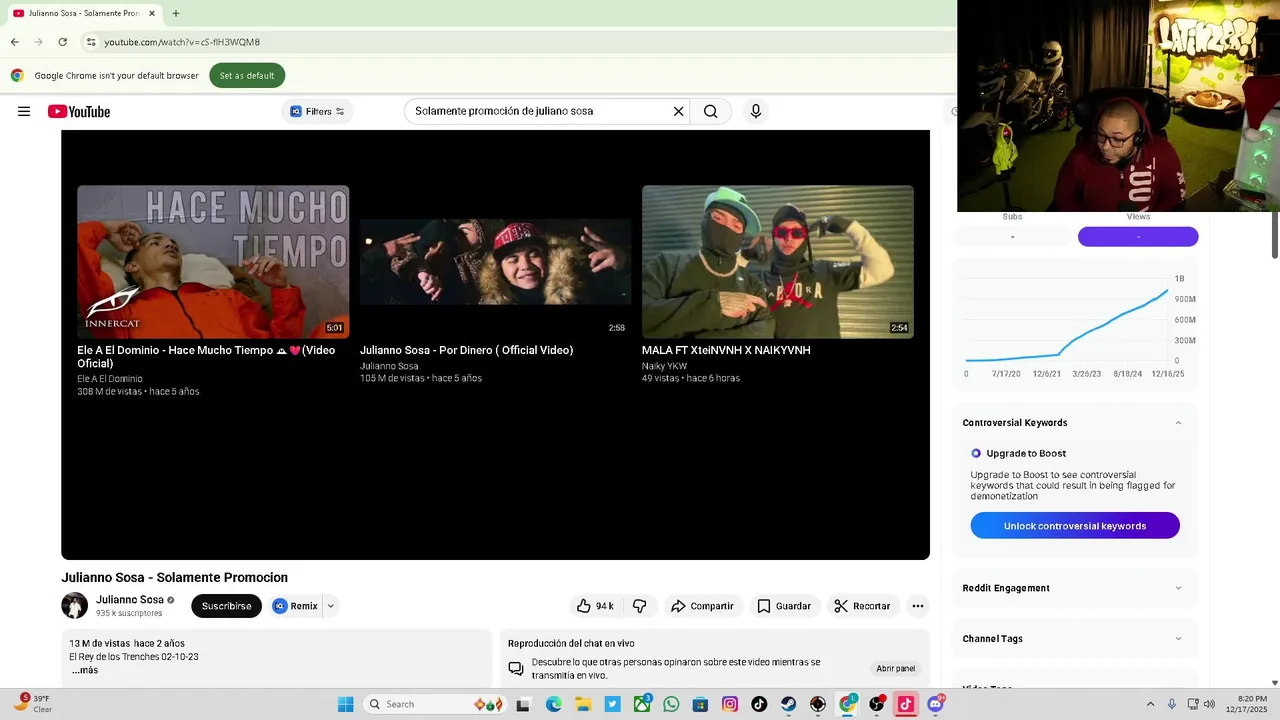Image resolution: width=1280 pixels, height=720 pixels.
Task: Go to the YouTube home logo
Action: pos(79,111)
